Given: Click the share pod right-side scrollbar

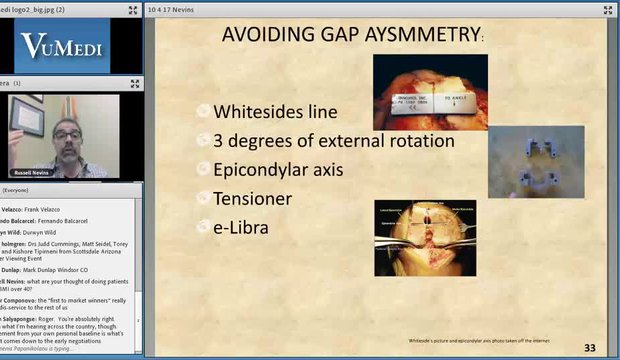Looking at the screenshot, I should pos(612,186).
